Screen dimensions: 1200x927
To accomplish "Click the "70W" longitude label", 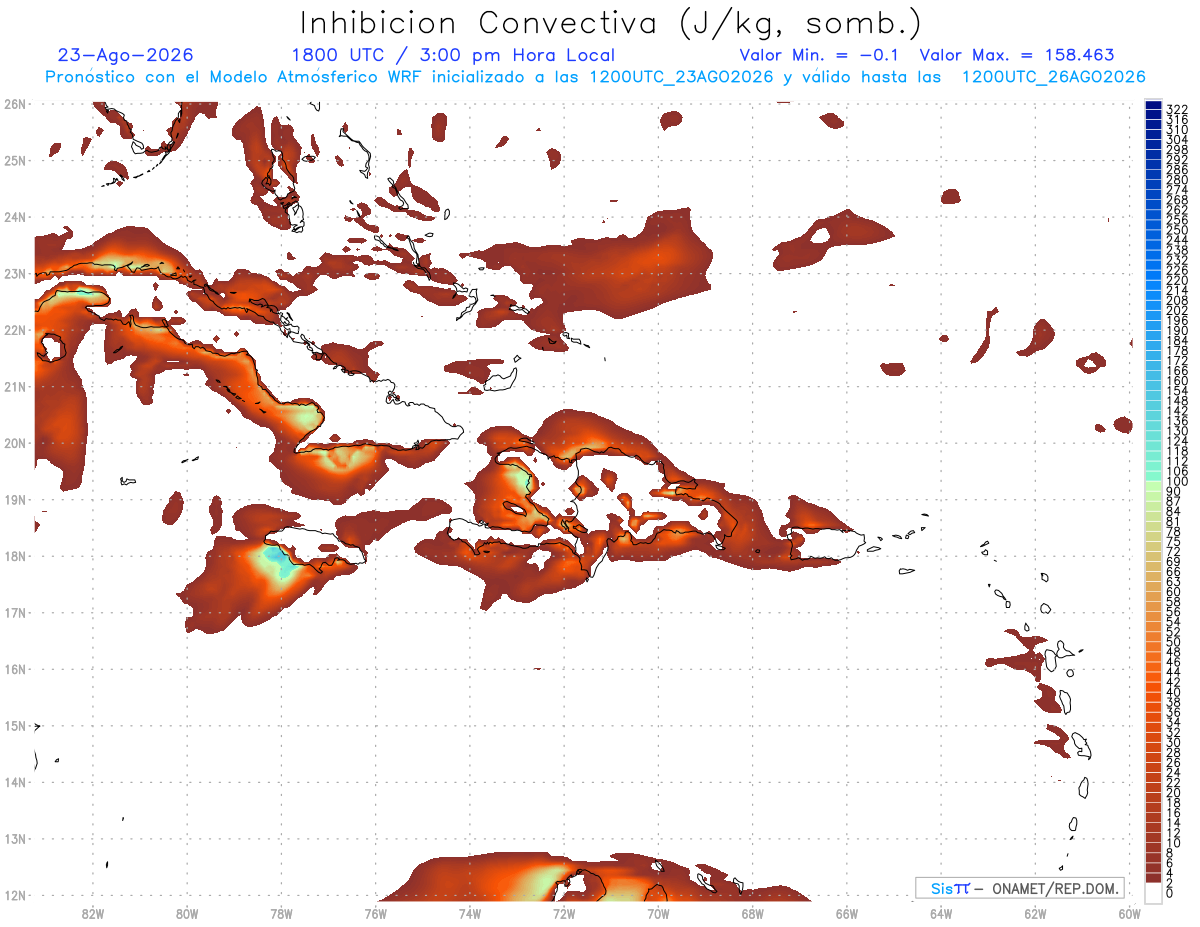I will click(x=658, y=913).
